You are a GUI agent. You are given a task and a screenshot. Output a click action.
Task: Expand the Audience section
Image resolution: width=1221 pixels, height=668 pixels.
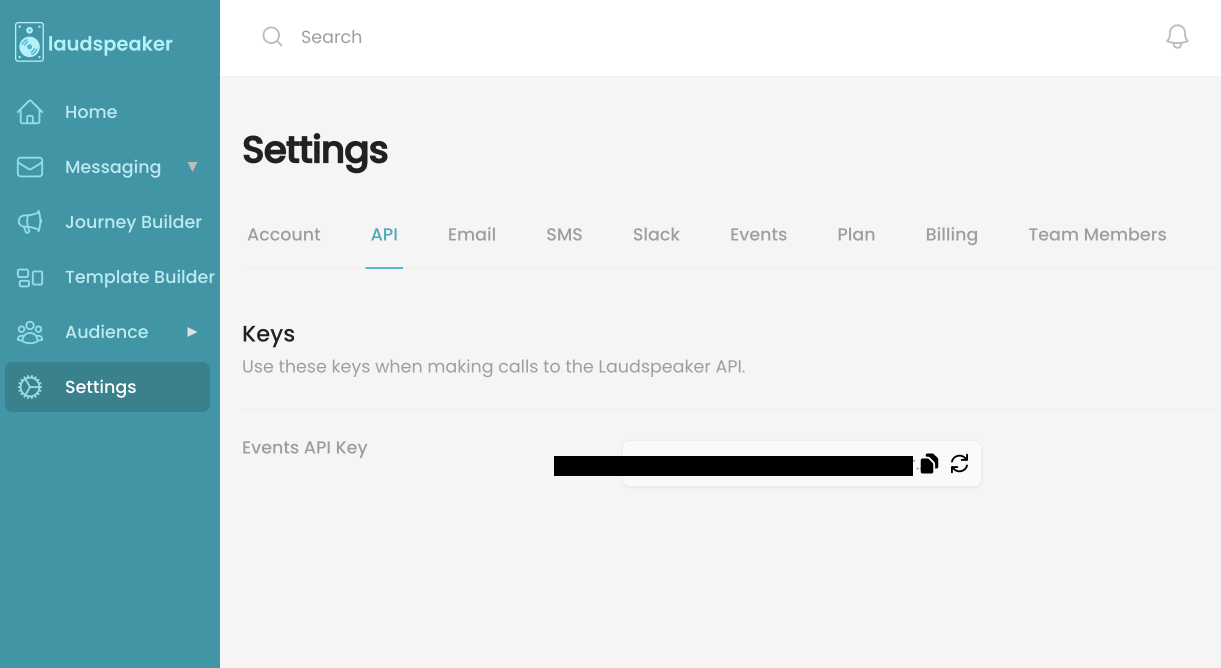pyautogui.click(x=106, y=332)
